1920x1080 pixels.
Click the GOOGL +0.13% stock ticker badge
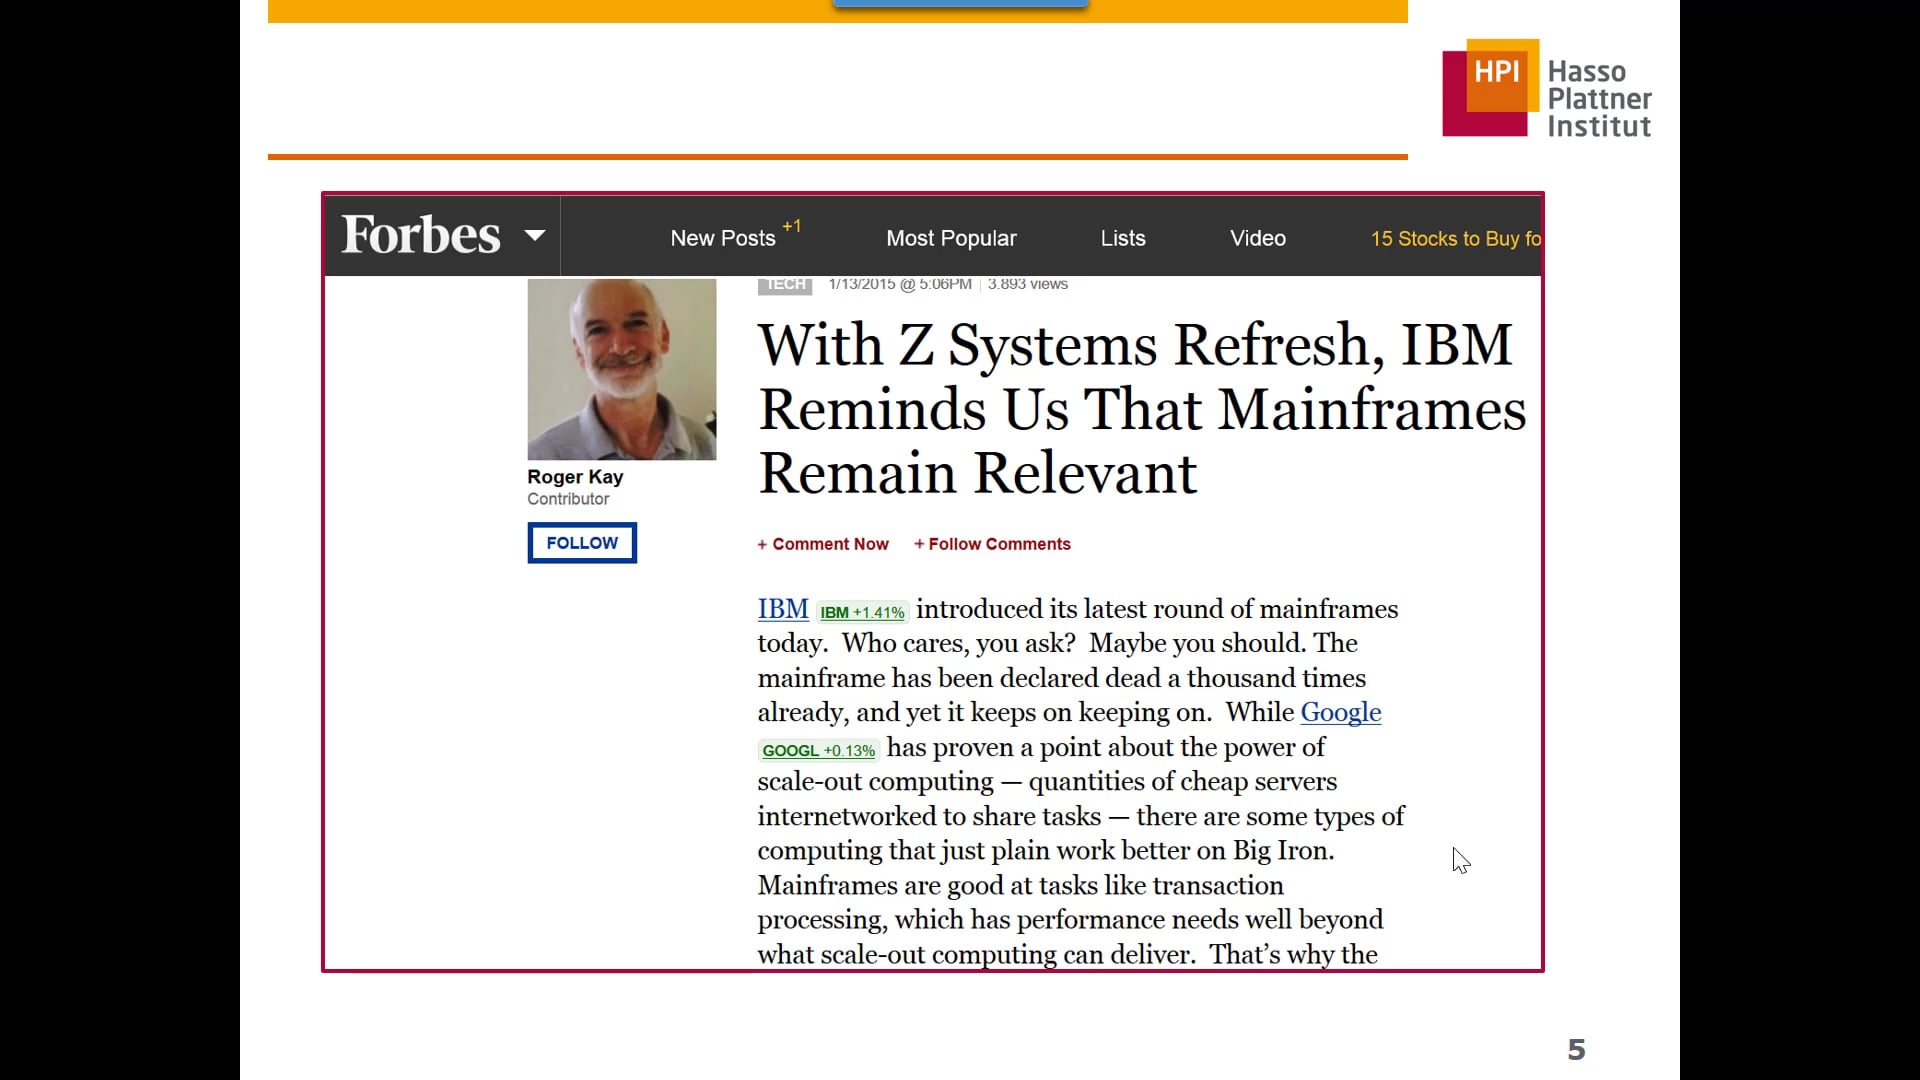[x=818, y=750]
